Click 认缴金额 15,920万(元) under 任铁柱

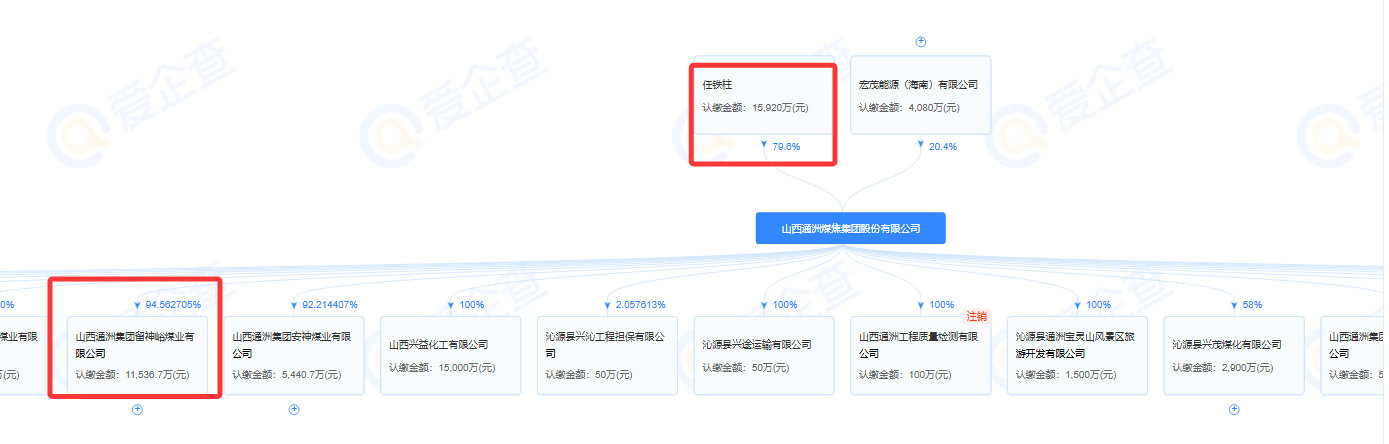tap(754, 107)
